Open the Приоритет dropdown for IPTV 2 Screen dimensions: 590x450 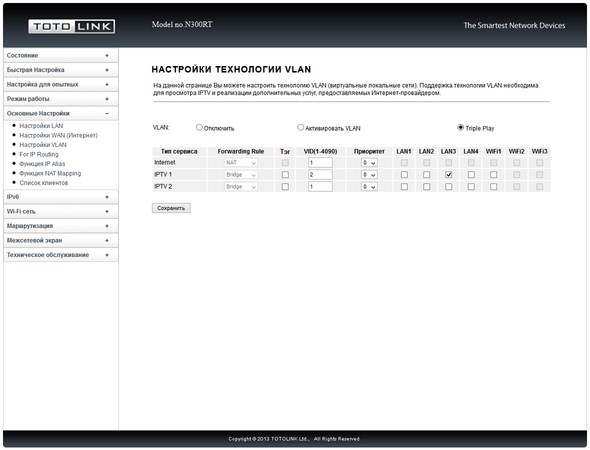369,187
